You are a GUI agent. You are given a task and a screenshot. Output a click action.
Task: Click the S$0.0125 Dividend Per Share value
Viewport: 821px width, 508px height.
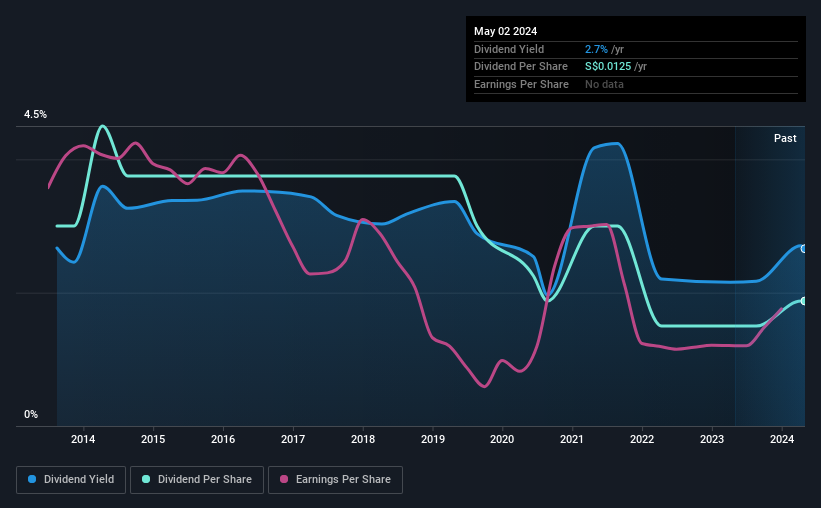pos(608,67)
